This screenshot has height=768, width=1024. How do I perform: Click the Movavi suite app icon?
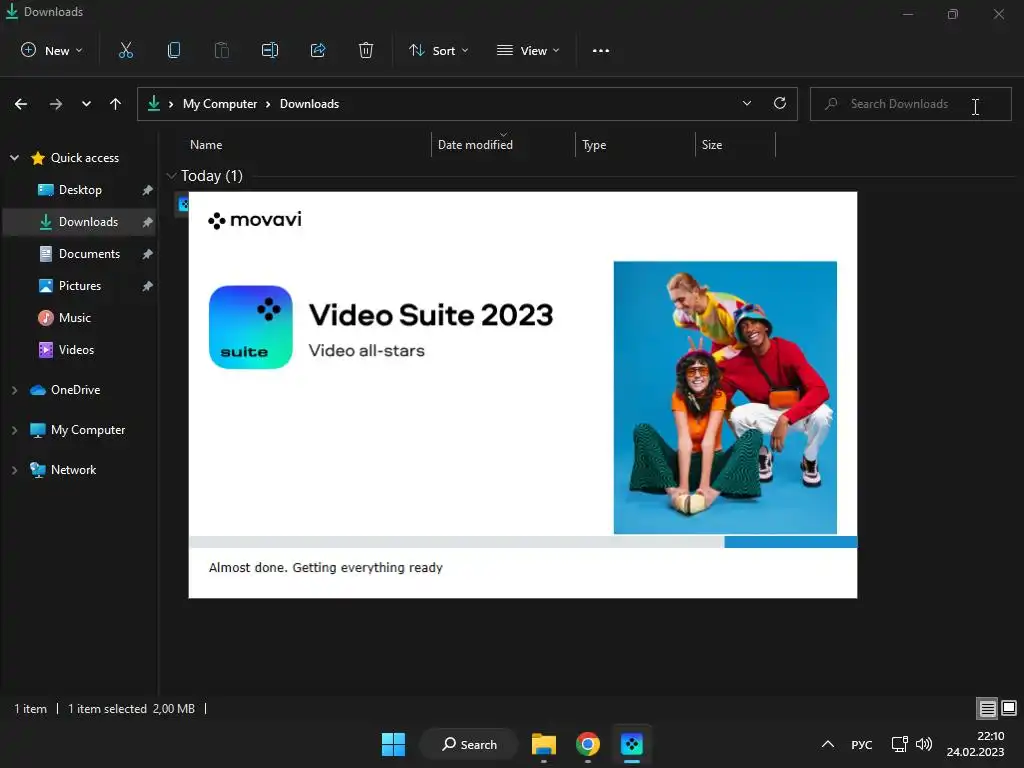[251, 327]
